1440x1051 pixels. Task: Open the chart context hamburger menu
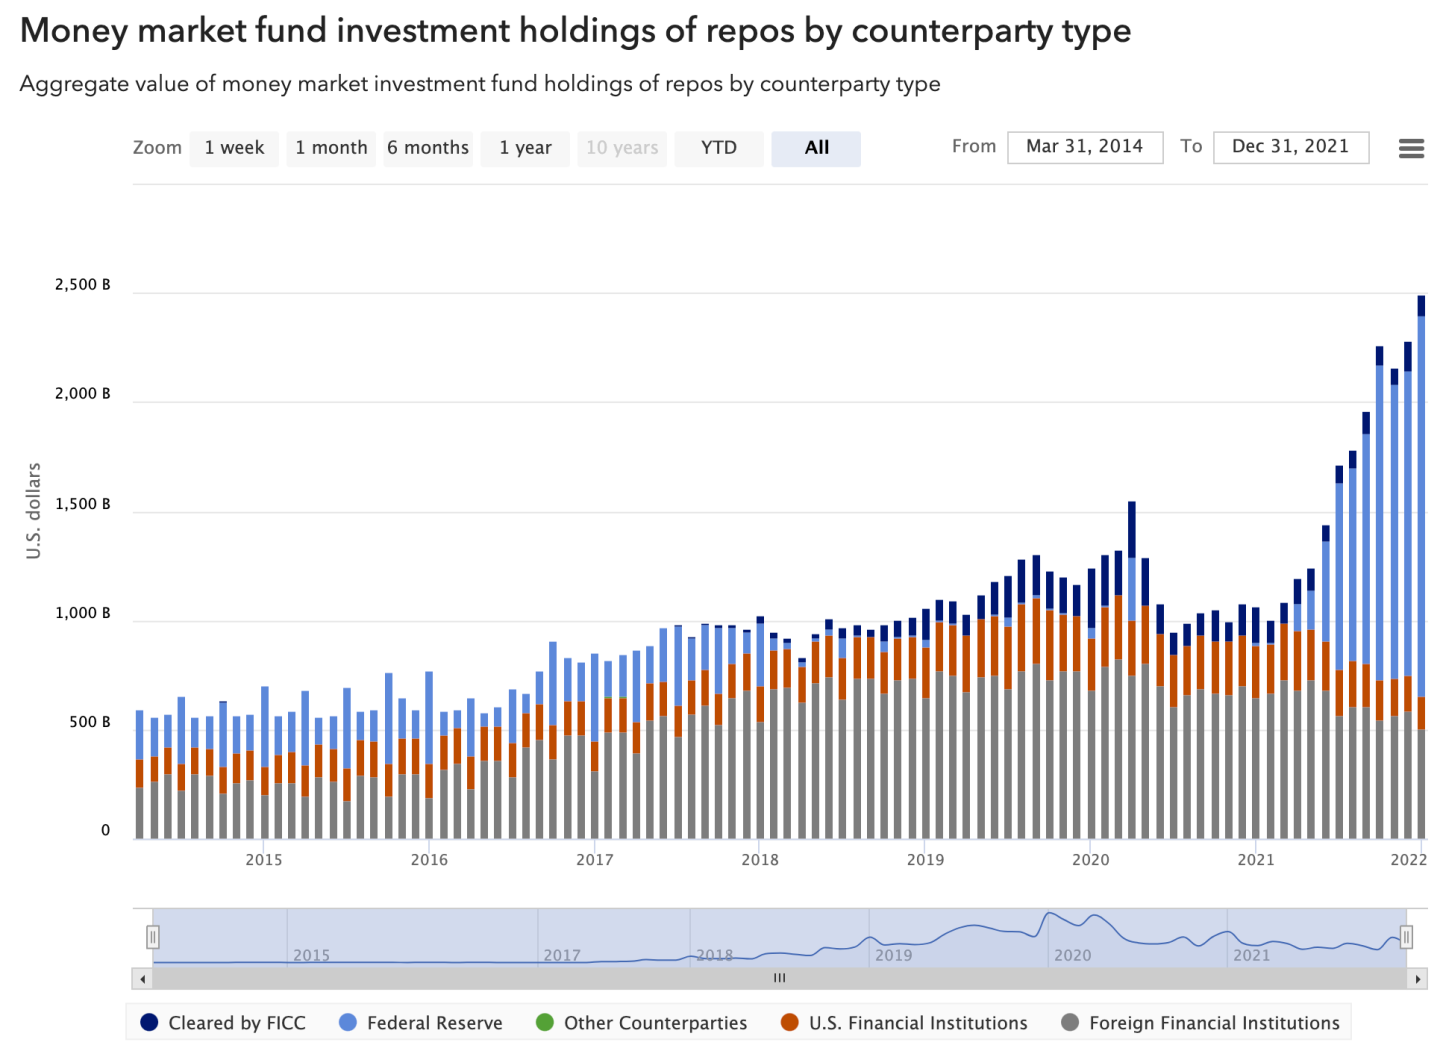[1411, 149]
